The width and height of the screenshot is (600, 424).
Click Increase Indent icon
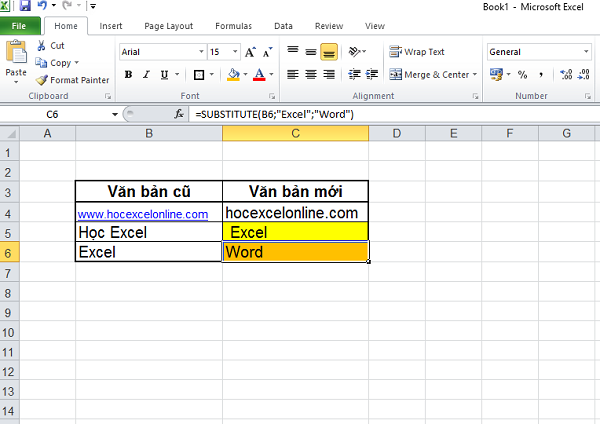372,74
